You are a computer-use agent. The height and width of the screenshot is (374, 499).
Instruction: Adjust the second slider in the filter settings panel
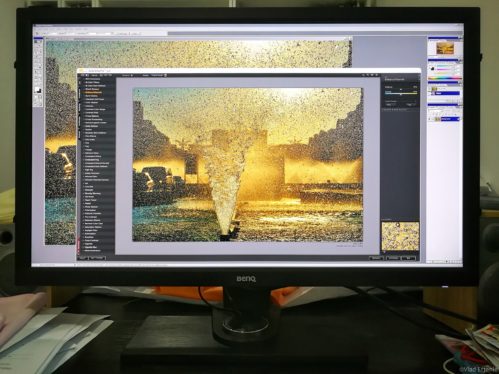click(x=401, y=94)
